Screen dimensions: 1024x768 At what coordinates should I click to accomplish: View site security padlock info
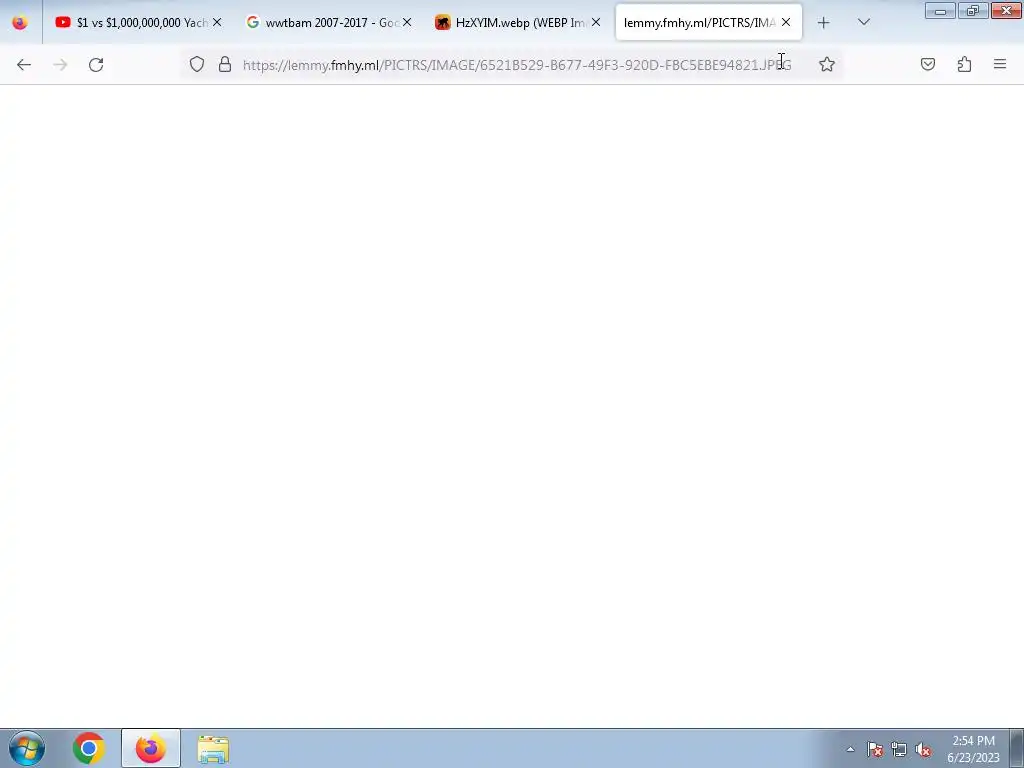coord(225,64)
